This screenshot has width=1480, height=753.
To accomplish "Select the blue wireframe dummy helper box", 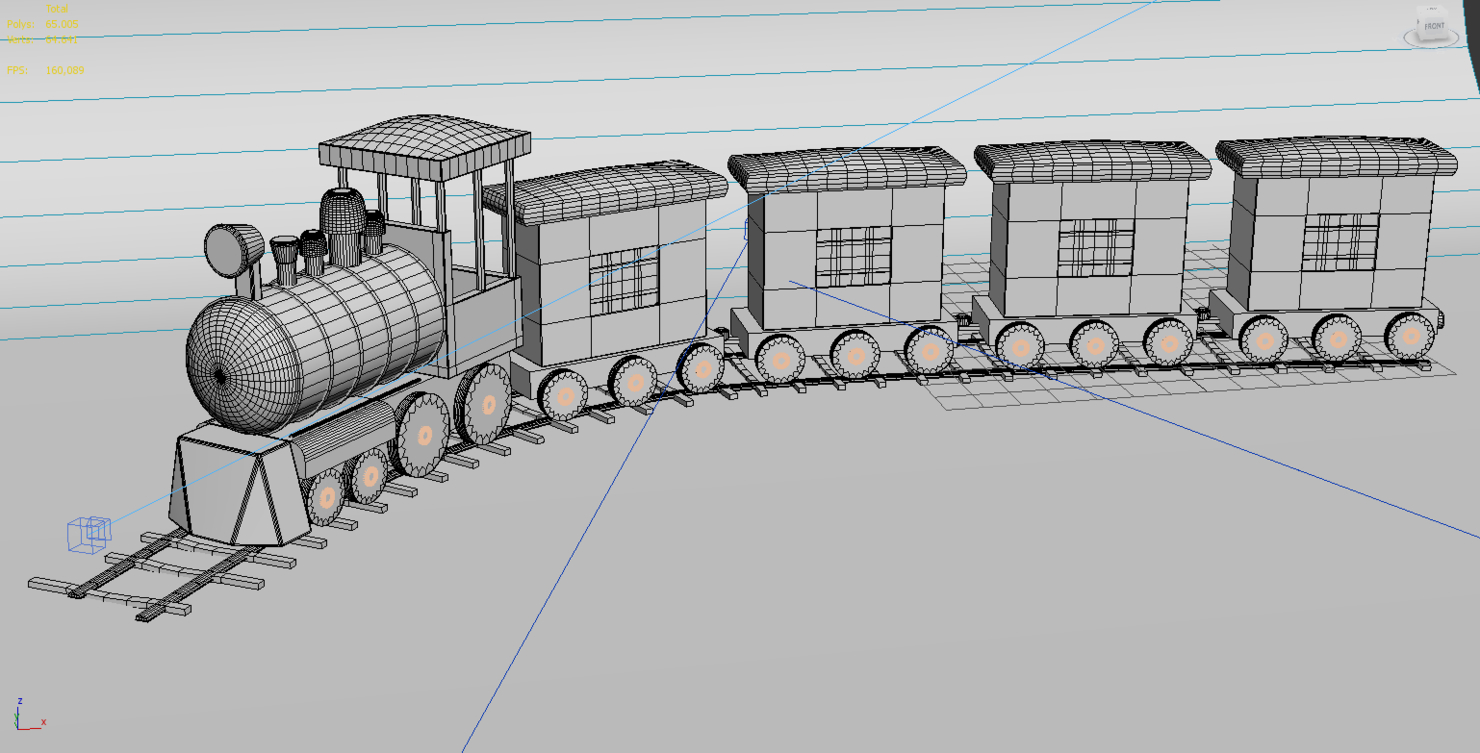I will [x=88, y=535].
